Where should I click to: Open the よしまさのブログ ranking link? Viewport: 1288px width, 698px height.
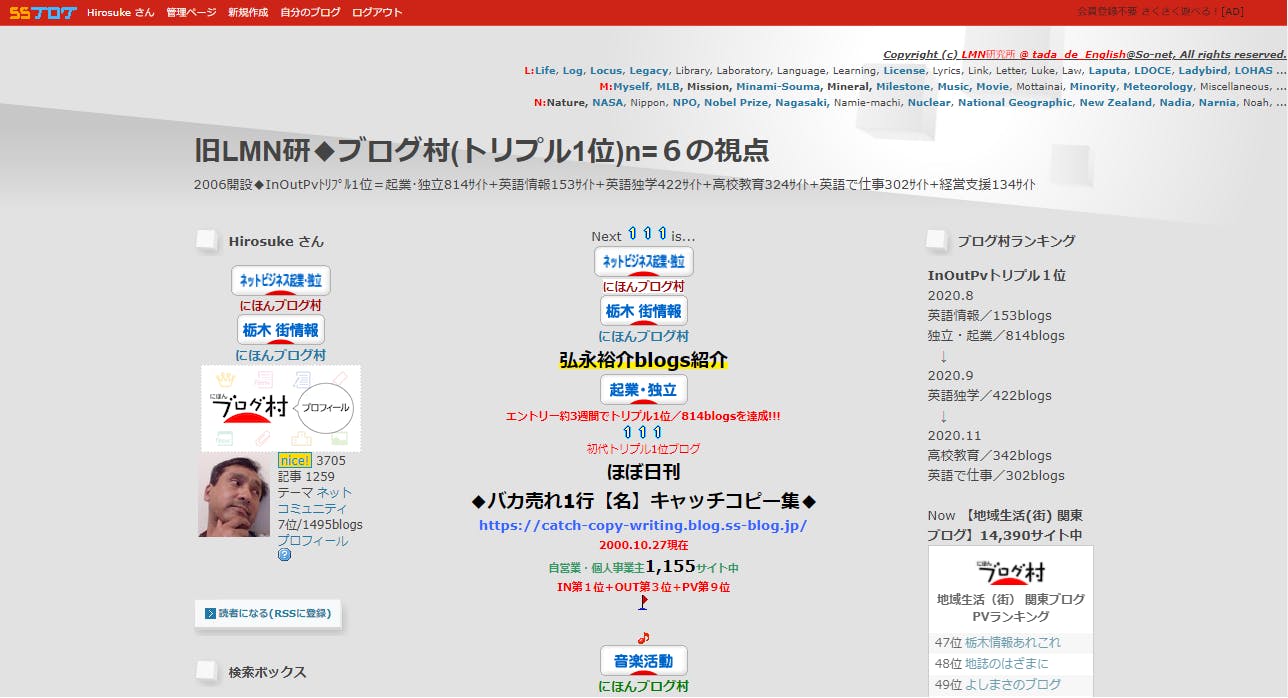coord(1013,685)
